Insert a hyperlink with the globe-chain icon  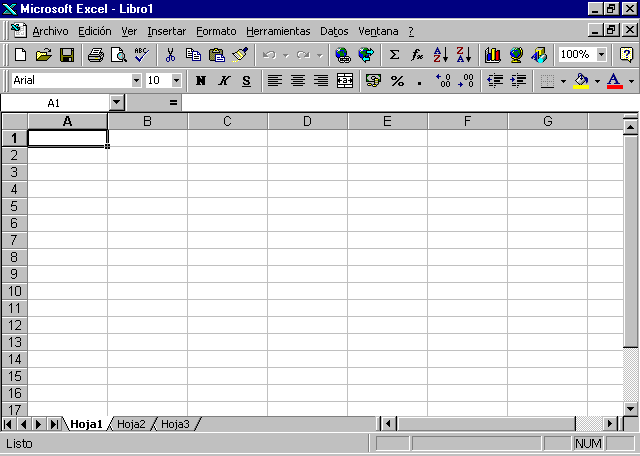coord(343,55)
